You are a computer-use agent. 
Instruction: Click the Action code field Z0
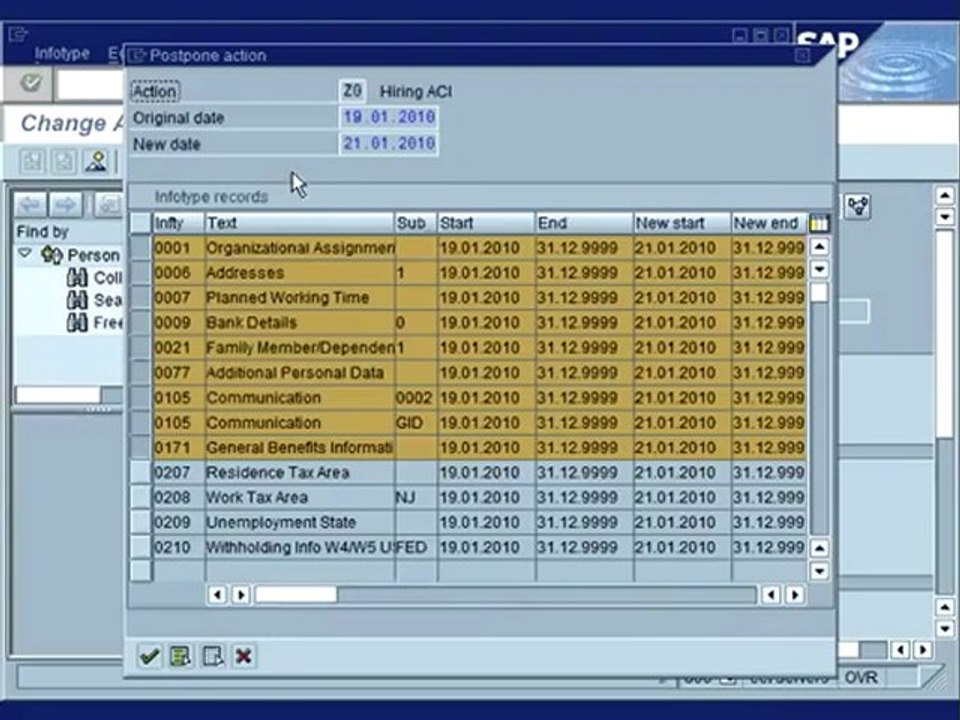(x=352, y=91)
